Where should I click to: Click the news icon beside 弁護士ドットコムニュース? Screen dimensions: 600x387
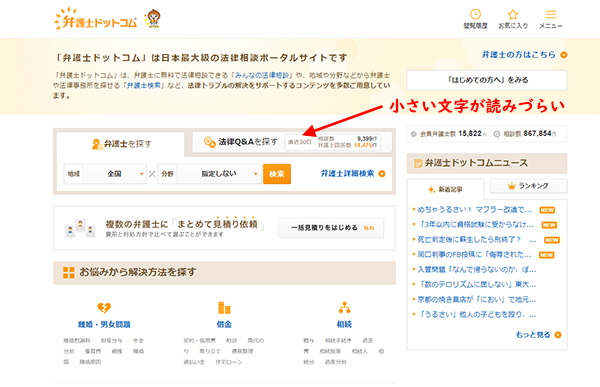(x=418, y=163)
